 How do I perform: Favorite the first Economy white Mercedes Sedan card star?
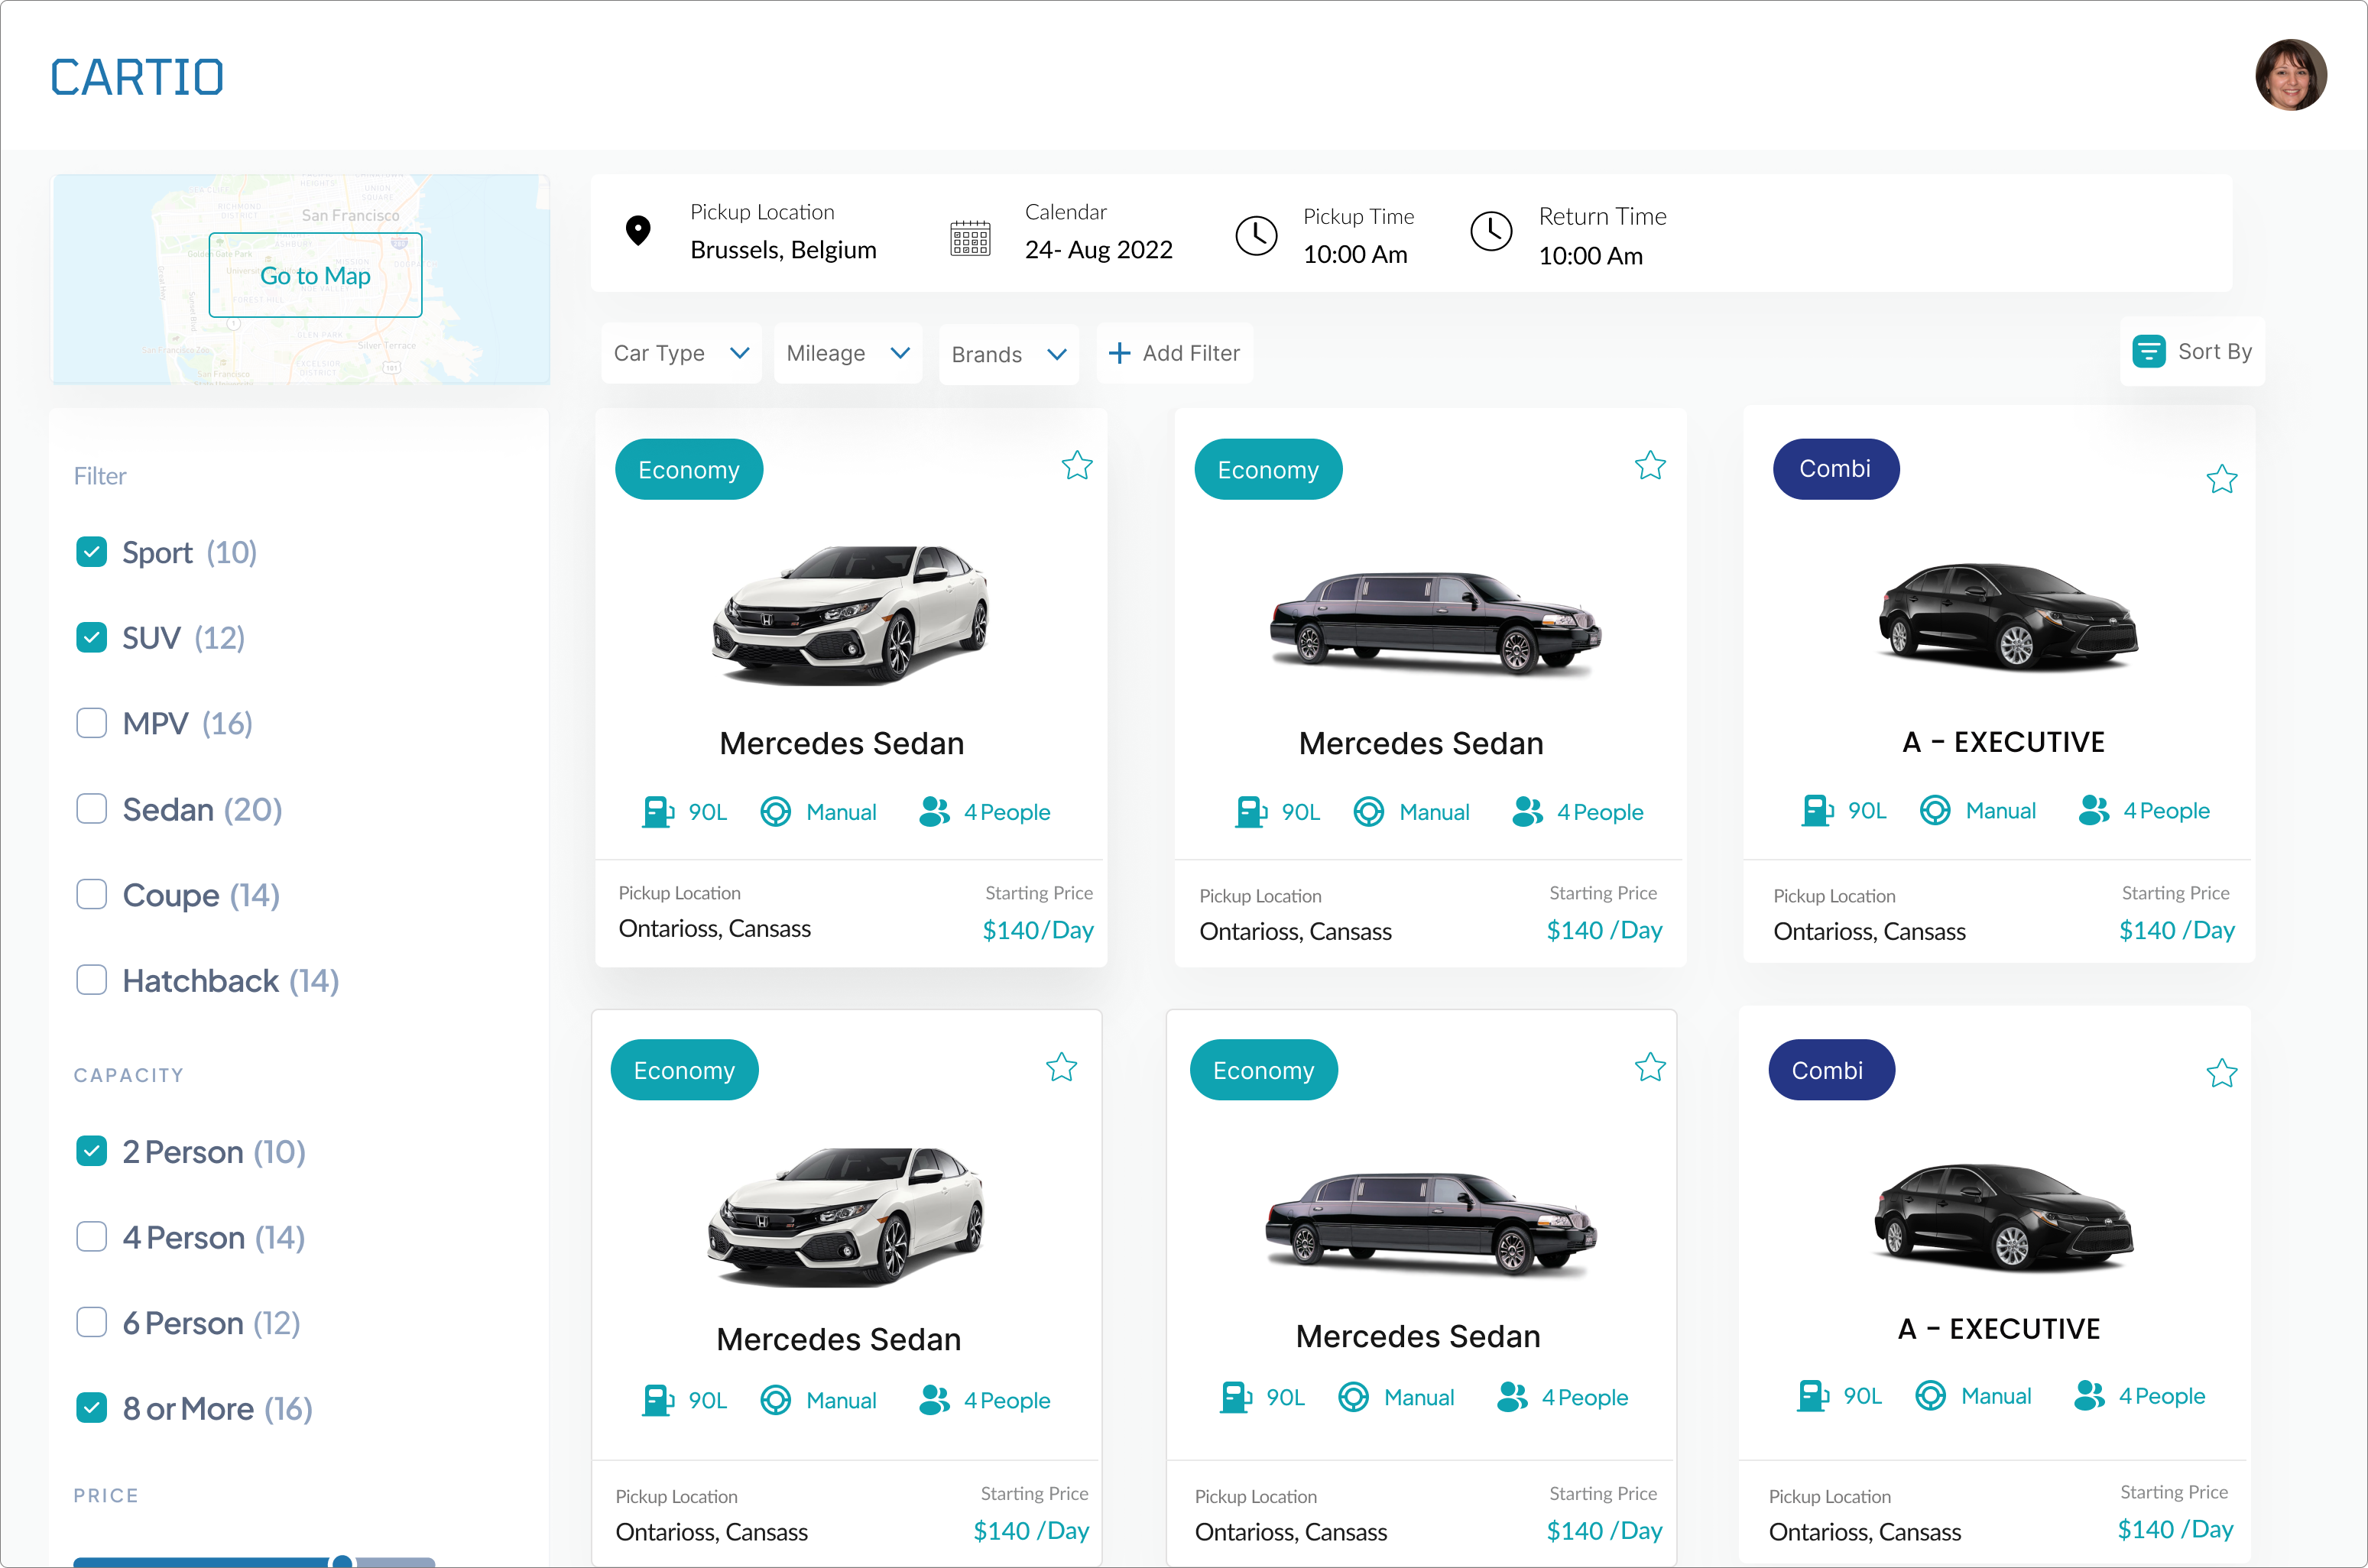tap(1076, 465)
